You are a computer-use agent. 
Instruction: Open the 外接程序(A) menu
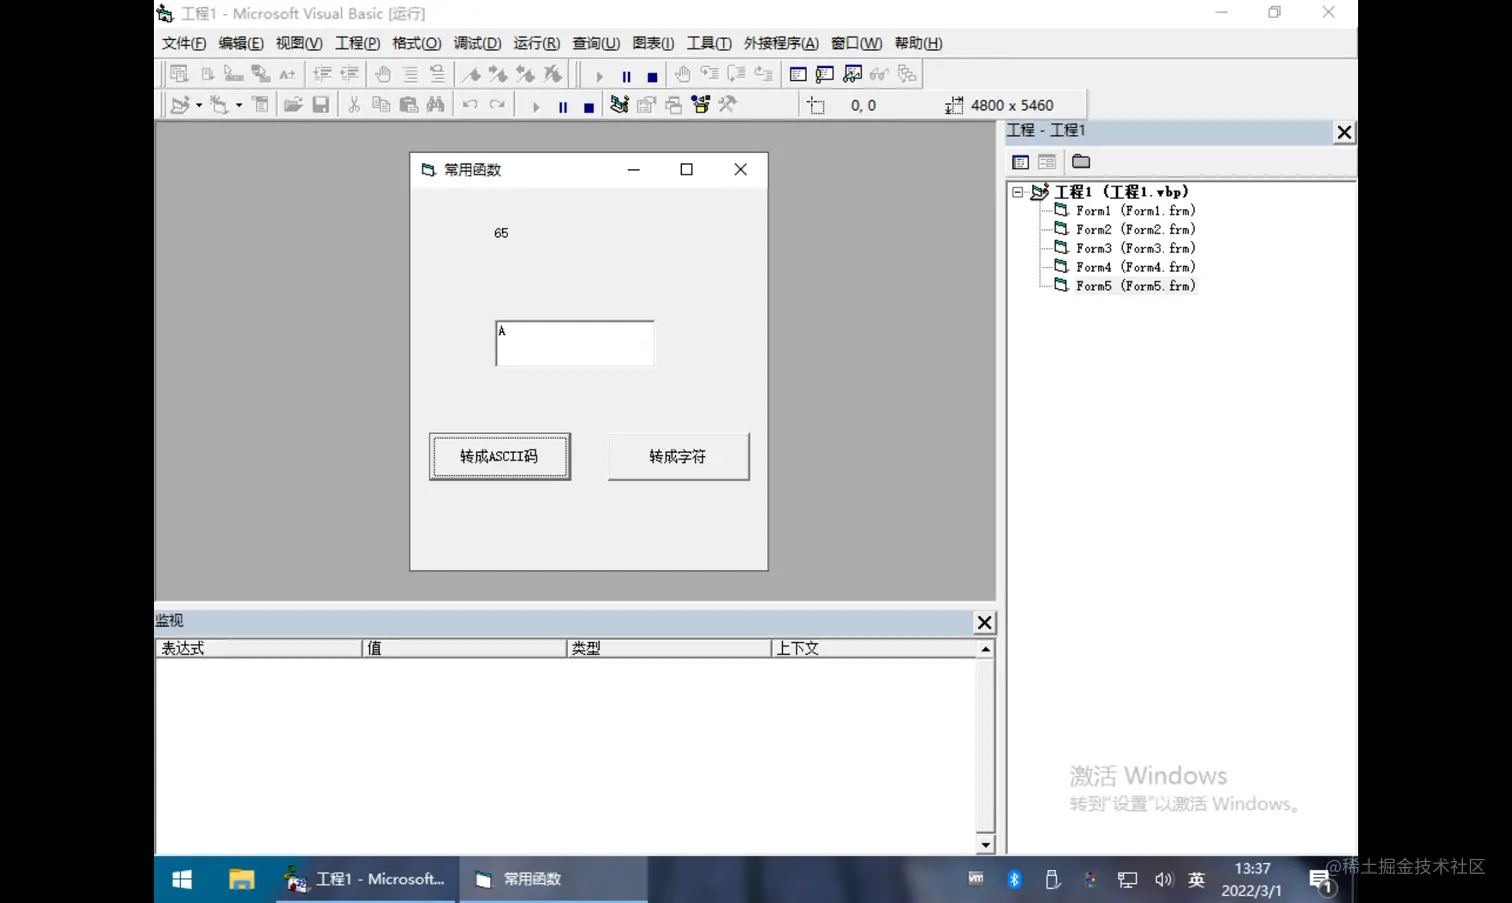click(781, 43)
